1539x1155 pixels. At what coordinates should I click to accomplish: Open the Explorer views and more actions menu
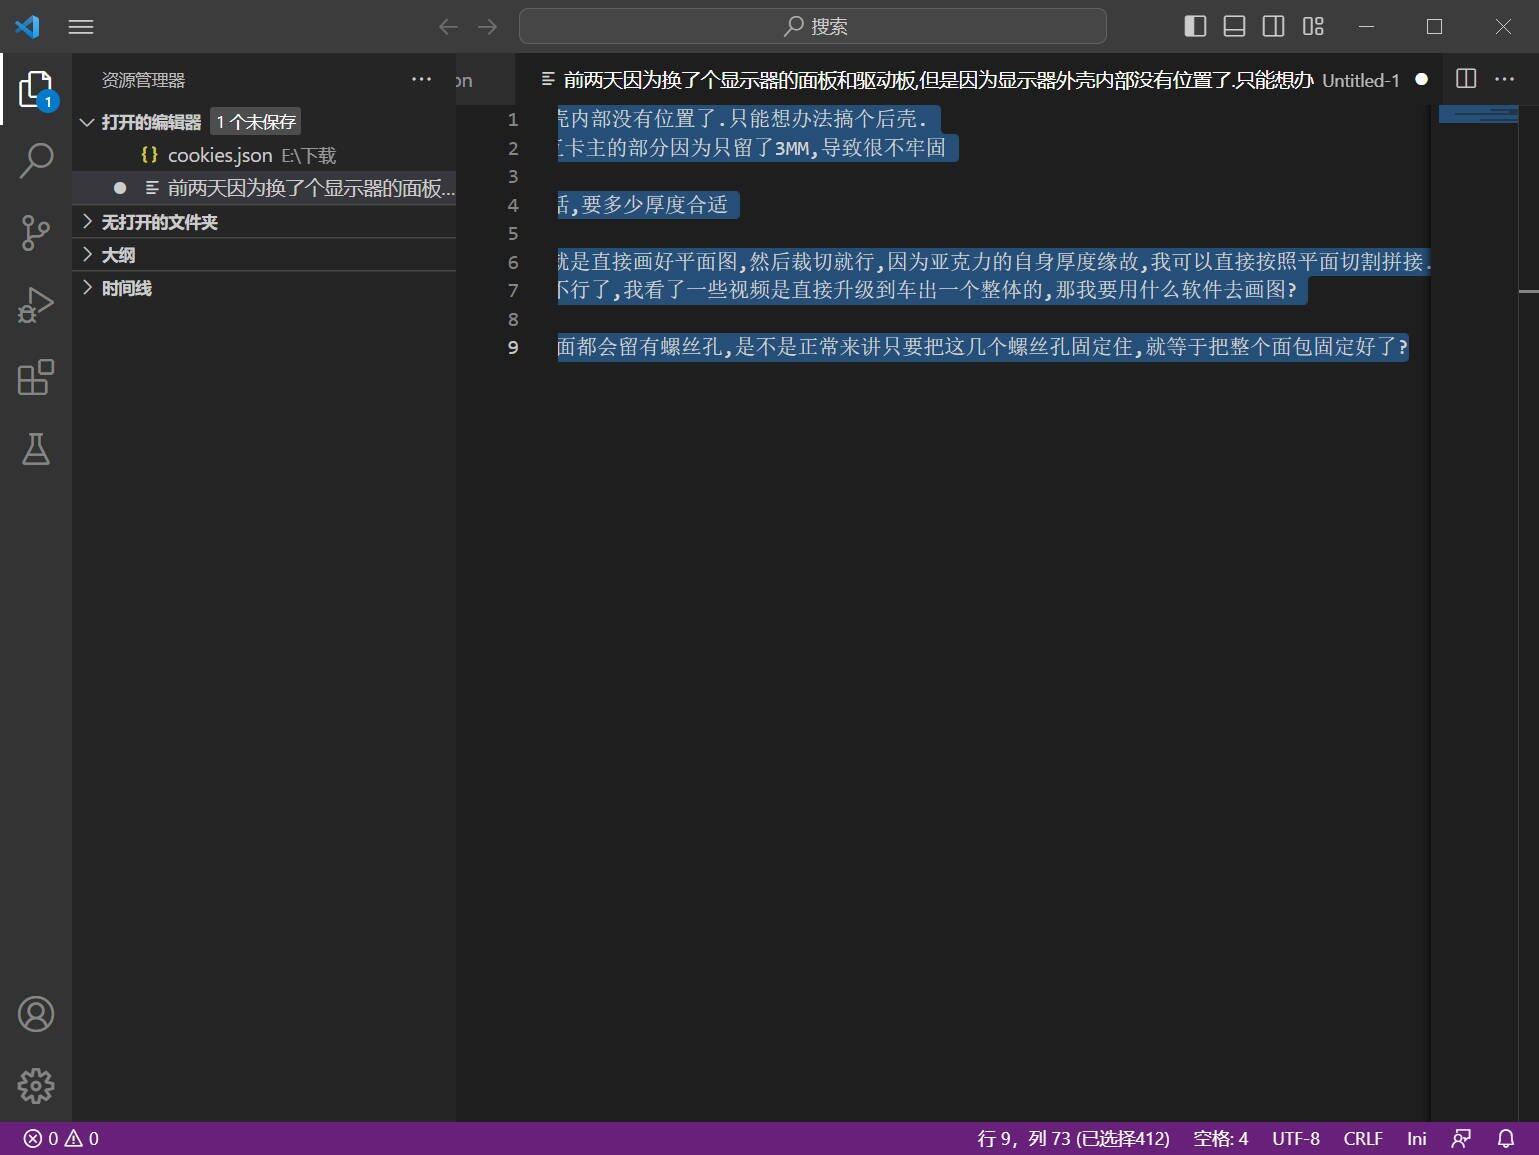(x=422, y=79)
